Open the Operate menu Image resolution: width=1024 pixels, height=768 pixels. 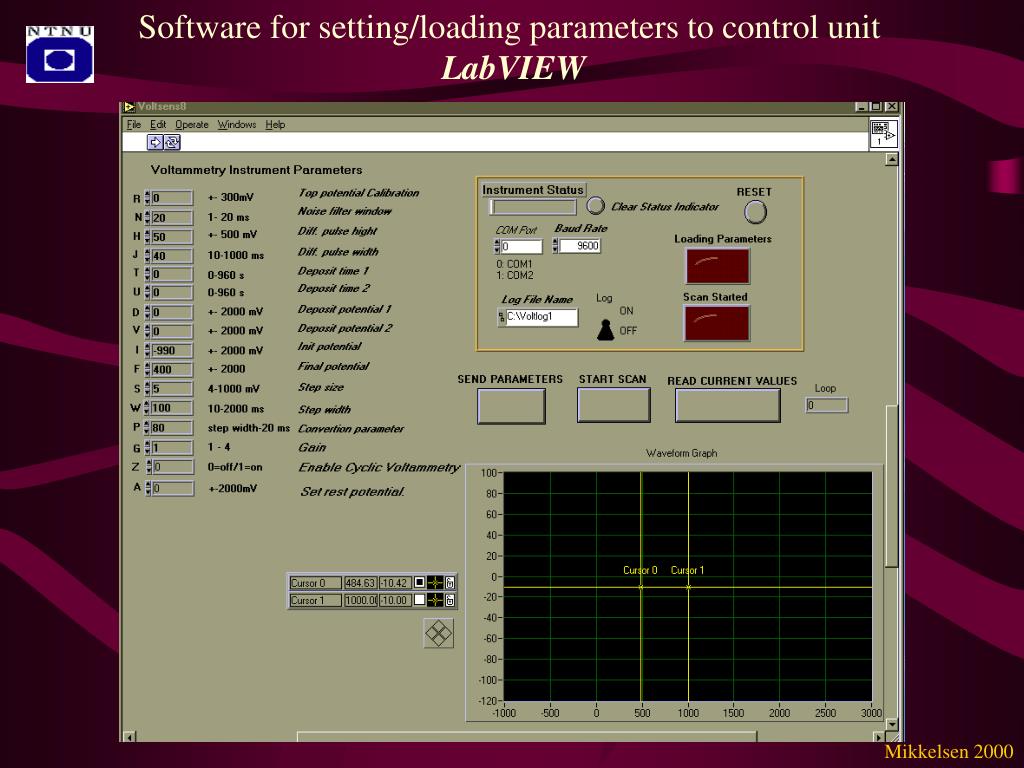click(191, 125)
